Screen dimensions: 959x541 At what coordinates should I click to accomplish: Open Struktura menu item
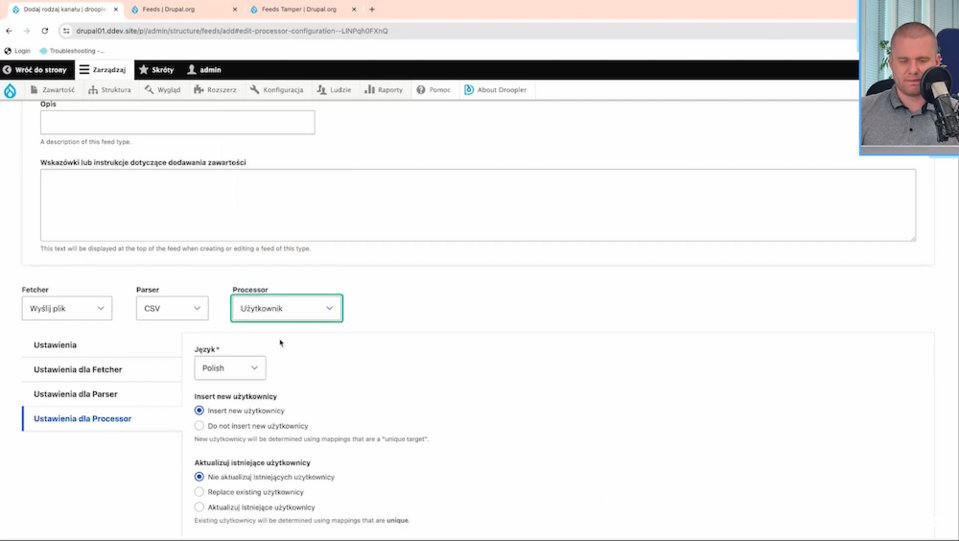click(109, 90)
